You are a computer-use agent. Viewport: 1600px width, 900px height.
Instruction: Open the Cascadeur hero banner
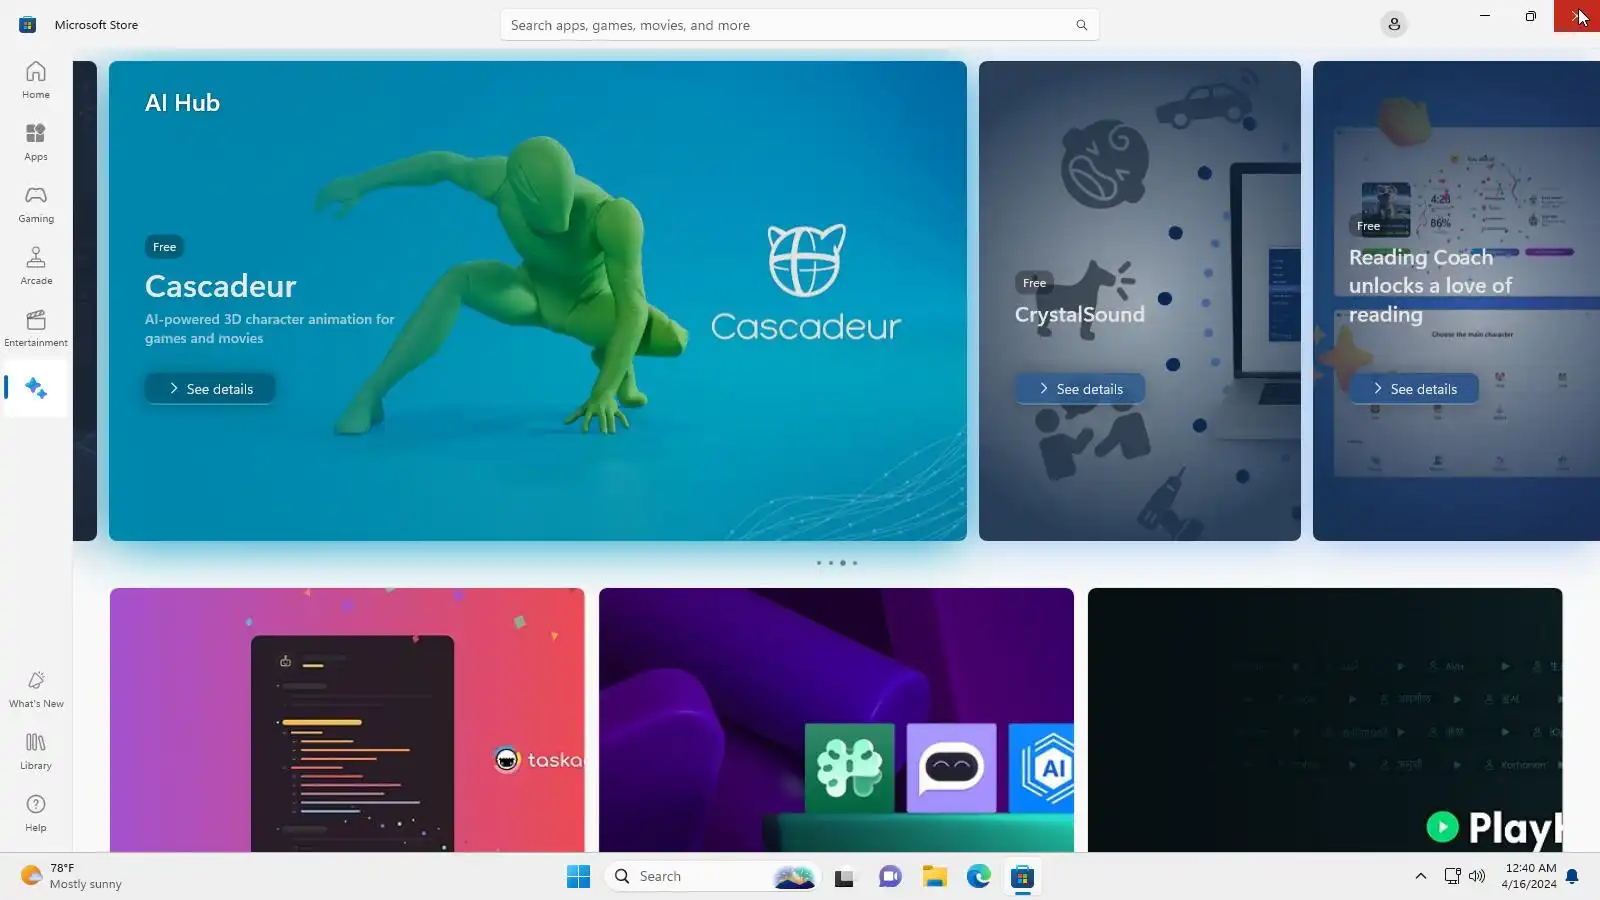coord(538,301)
